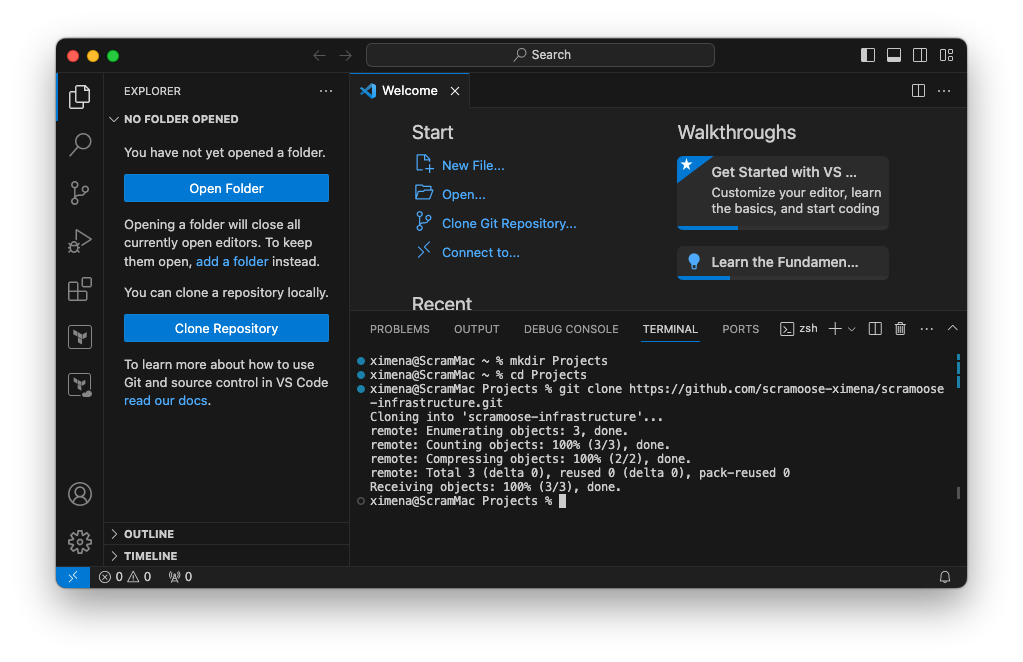Open Get Started with VS Code walkthrough
1023x662 pixels.
click(783, 192)
